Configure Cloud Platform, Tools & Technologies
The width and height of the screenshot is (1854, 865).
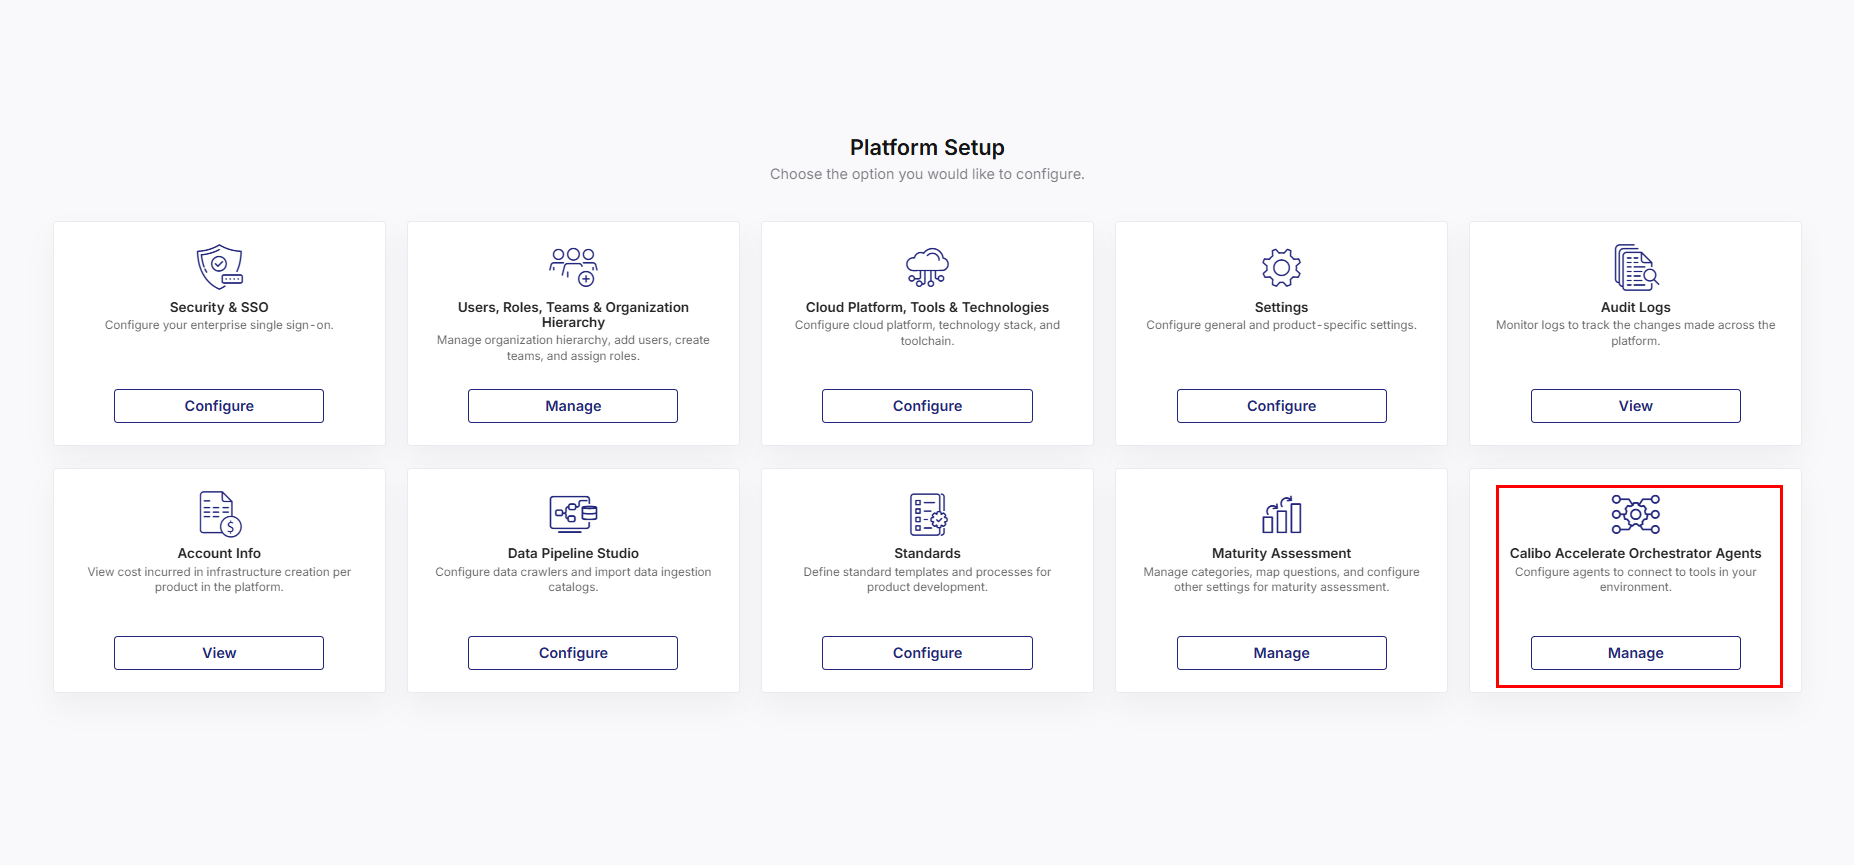pyautogui.click(x=927, y=406)
